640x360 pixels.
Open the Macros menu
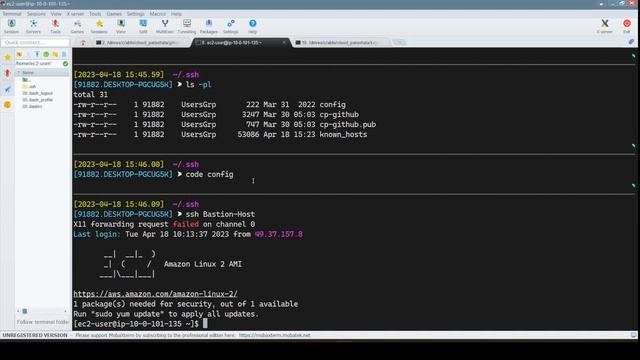158,14
